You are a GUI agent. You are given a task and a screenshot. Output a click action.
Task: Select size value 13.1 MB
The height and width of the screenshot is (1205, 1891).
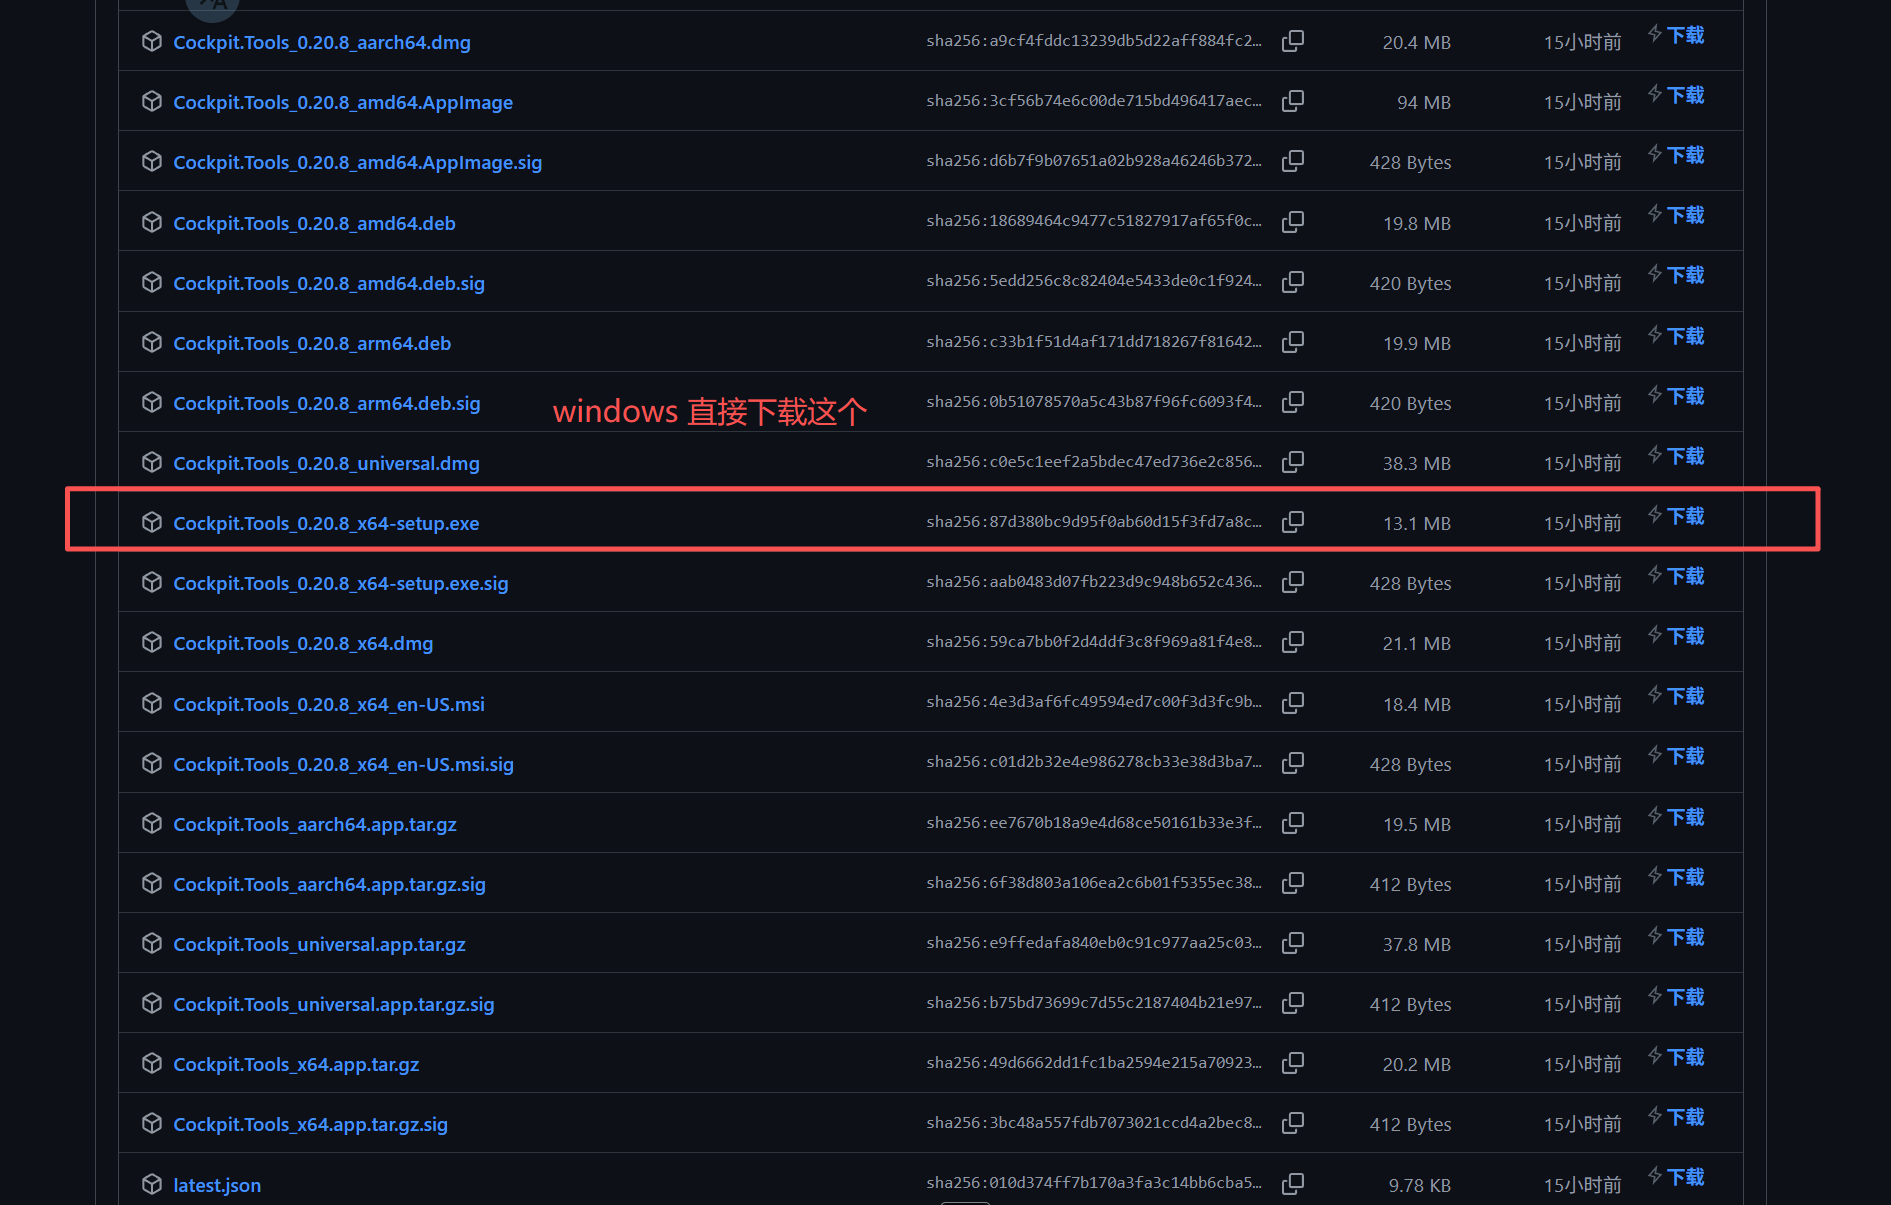point(1417,523)
